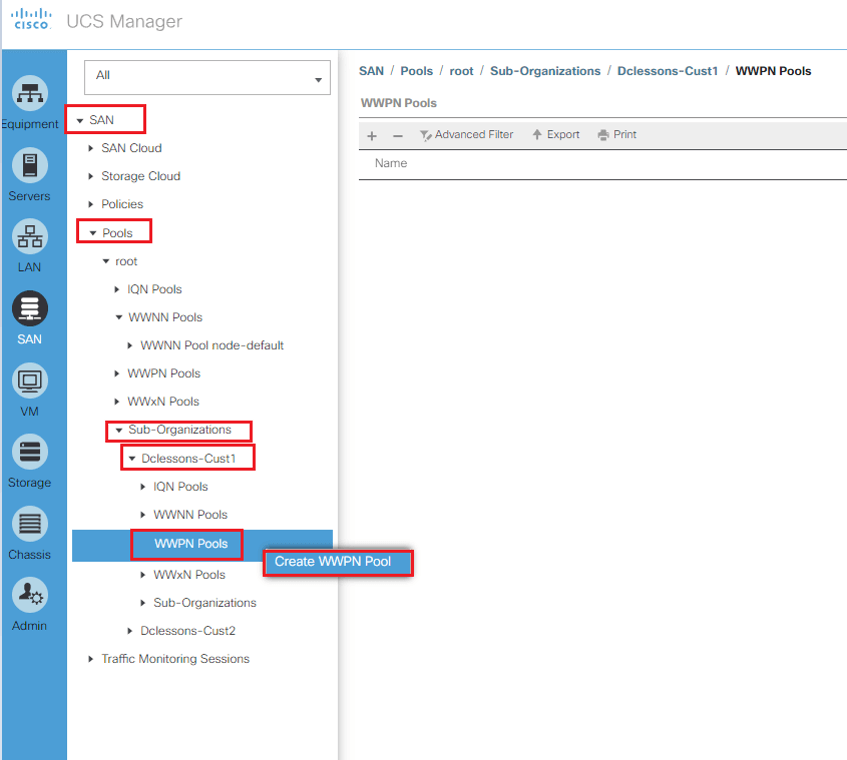Screen dimensions: 847x760
Task: Expand WWxN Pools under root
Action: (x=117, y=401)
